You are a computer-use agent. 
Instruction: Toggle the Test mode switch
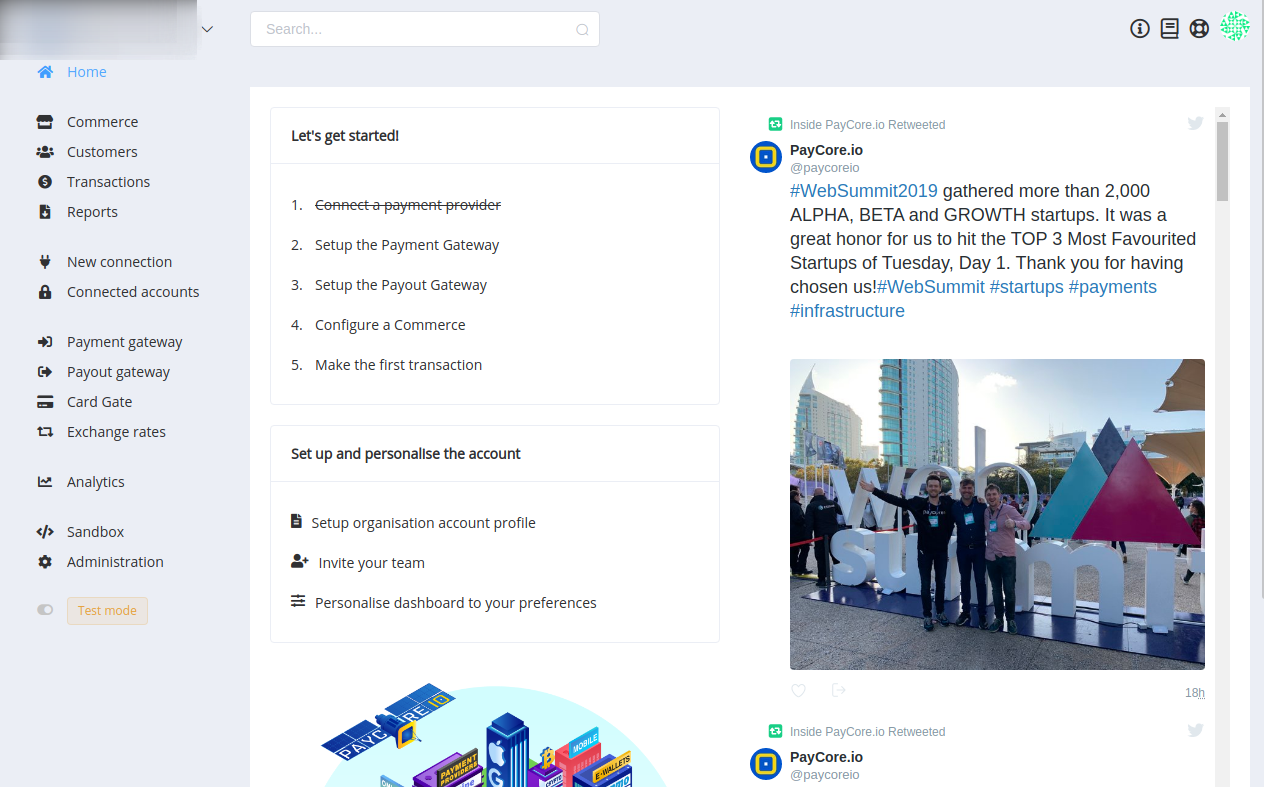click(x=45, y=610)
